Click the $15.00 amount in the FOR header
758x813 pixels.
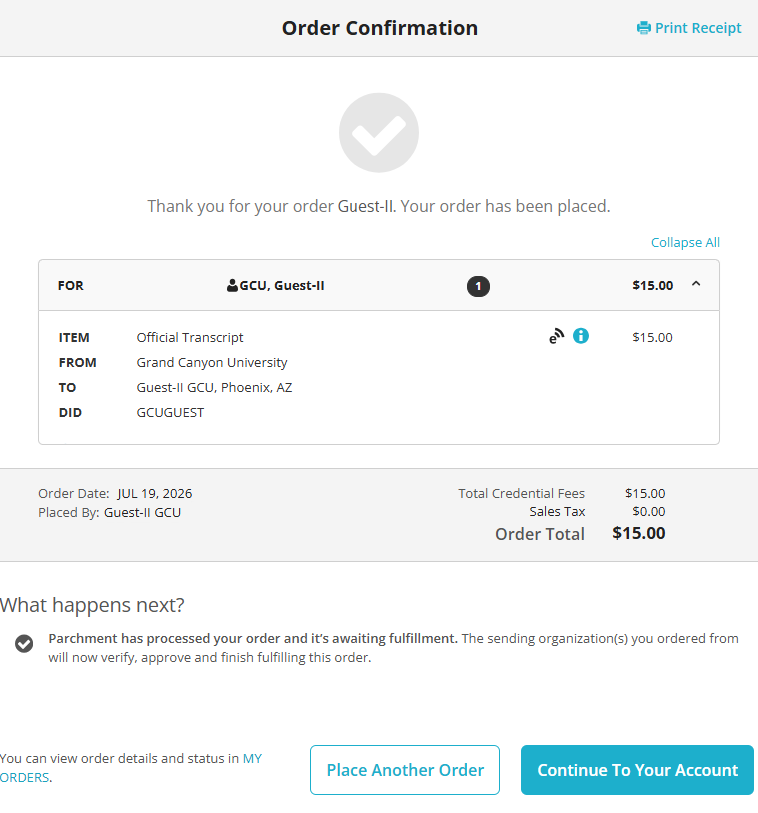click(653, 286)
